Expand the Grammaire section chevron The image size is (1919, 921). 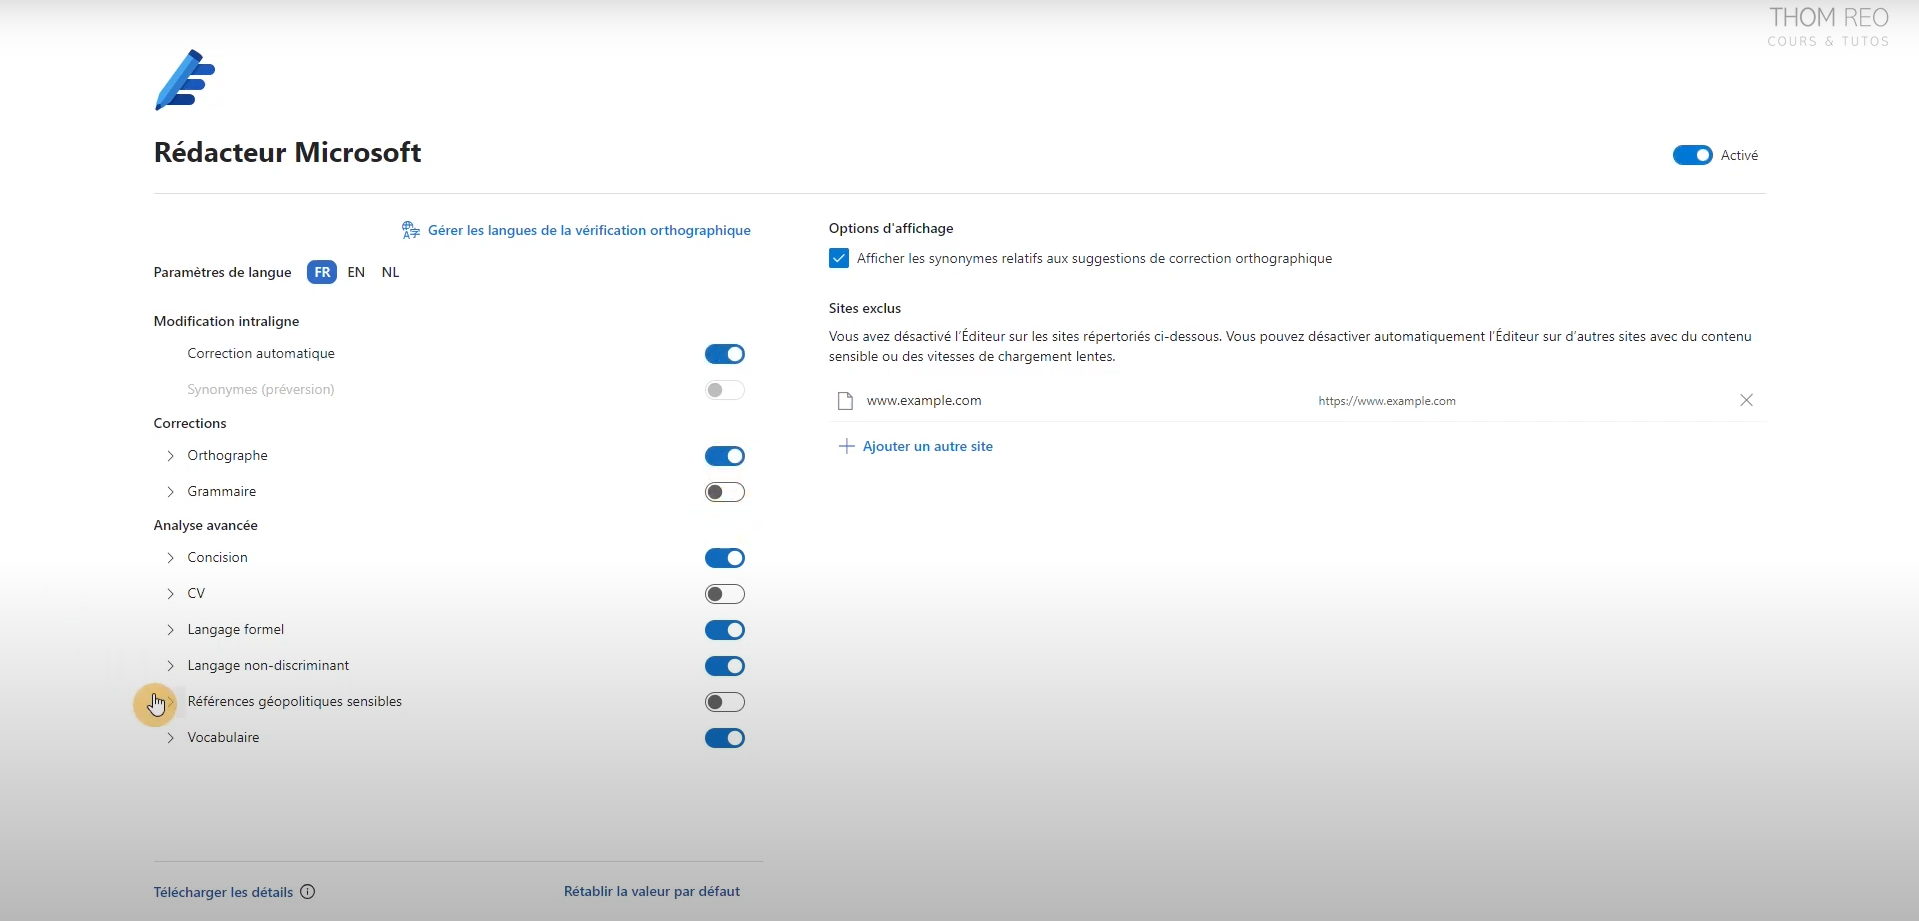170,492
